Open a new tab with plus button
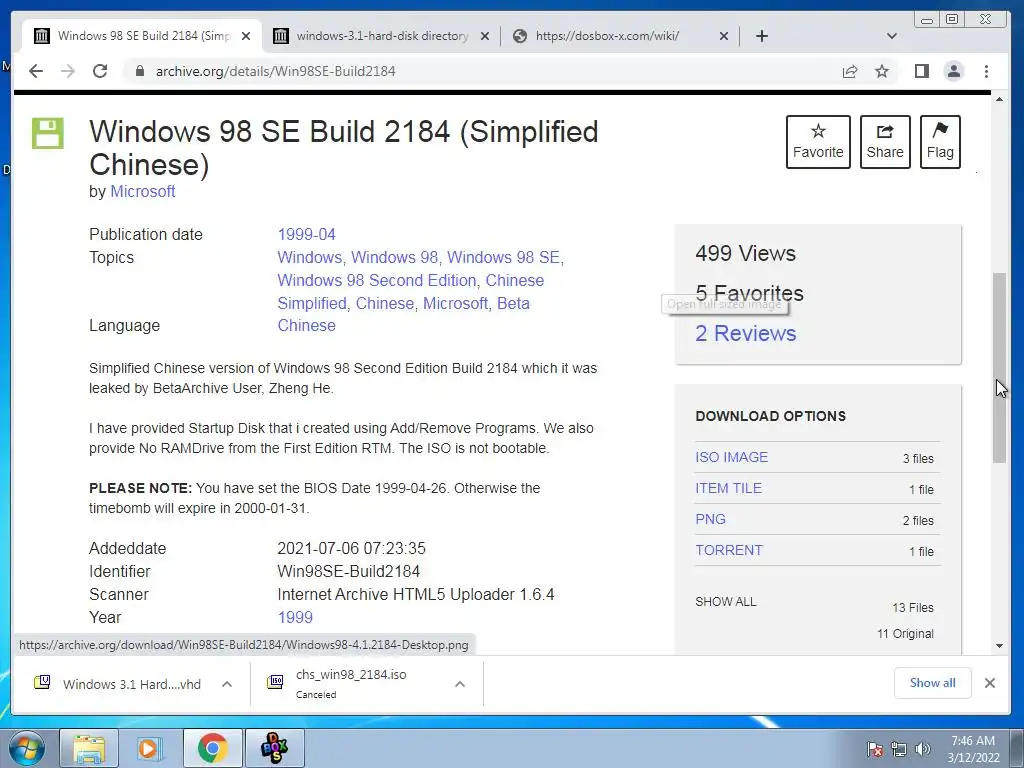This screenshot has width=1024, height=768. click(761, 36)
